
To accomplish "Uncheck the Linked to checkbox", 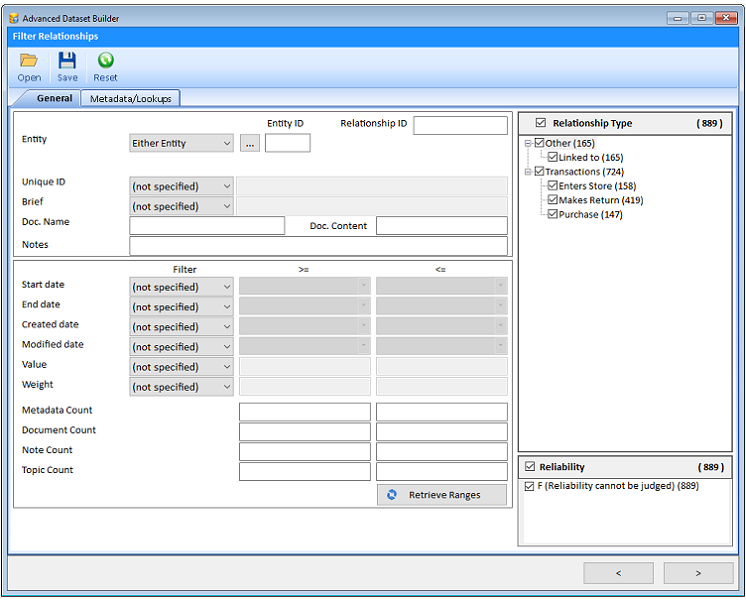I will (552, 157).
